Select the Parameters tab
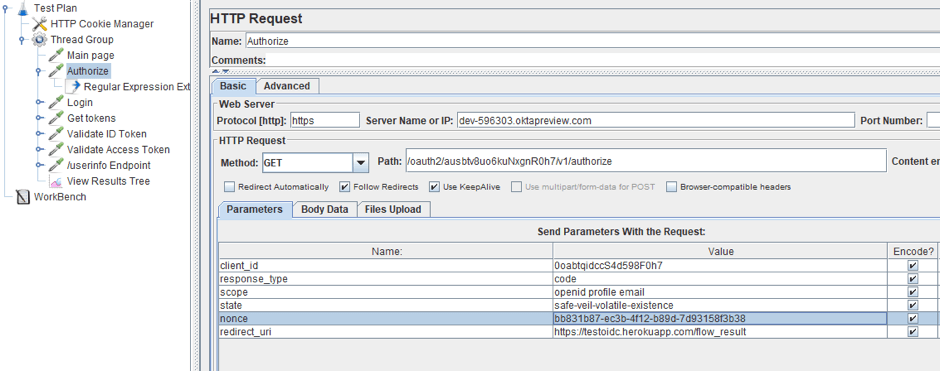The image size is (940, 371). (255, 209)
